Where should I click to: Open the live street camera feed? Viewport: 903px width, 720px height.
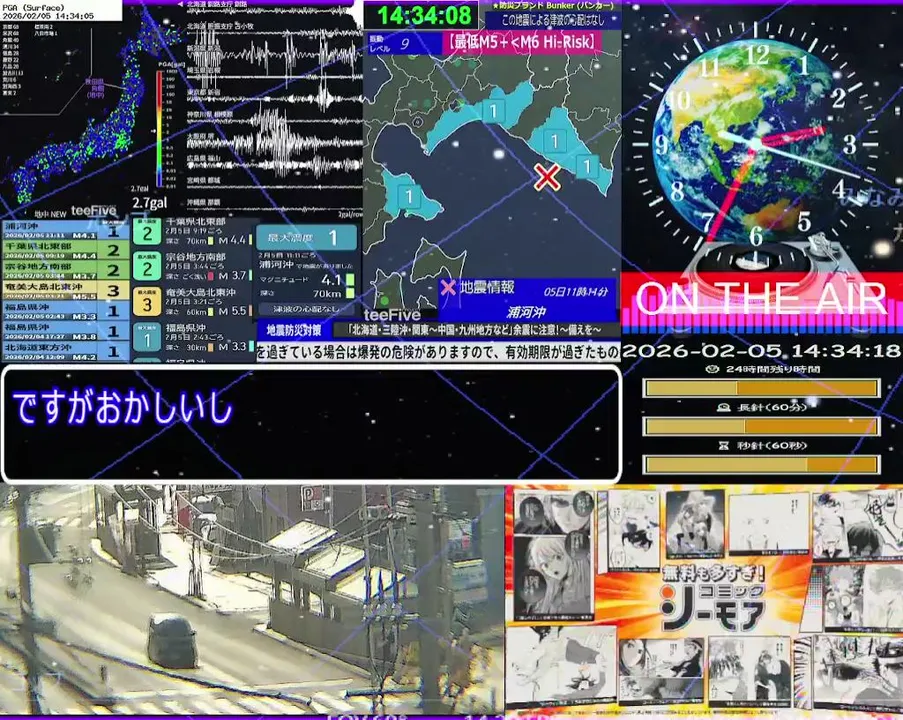252,600
